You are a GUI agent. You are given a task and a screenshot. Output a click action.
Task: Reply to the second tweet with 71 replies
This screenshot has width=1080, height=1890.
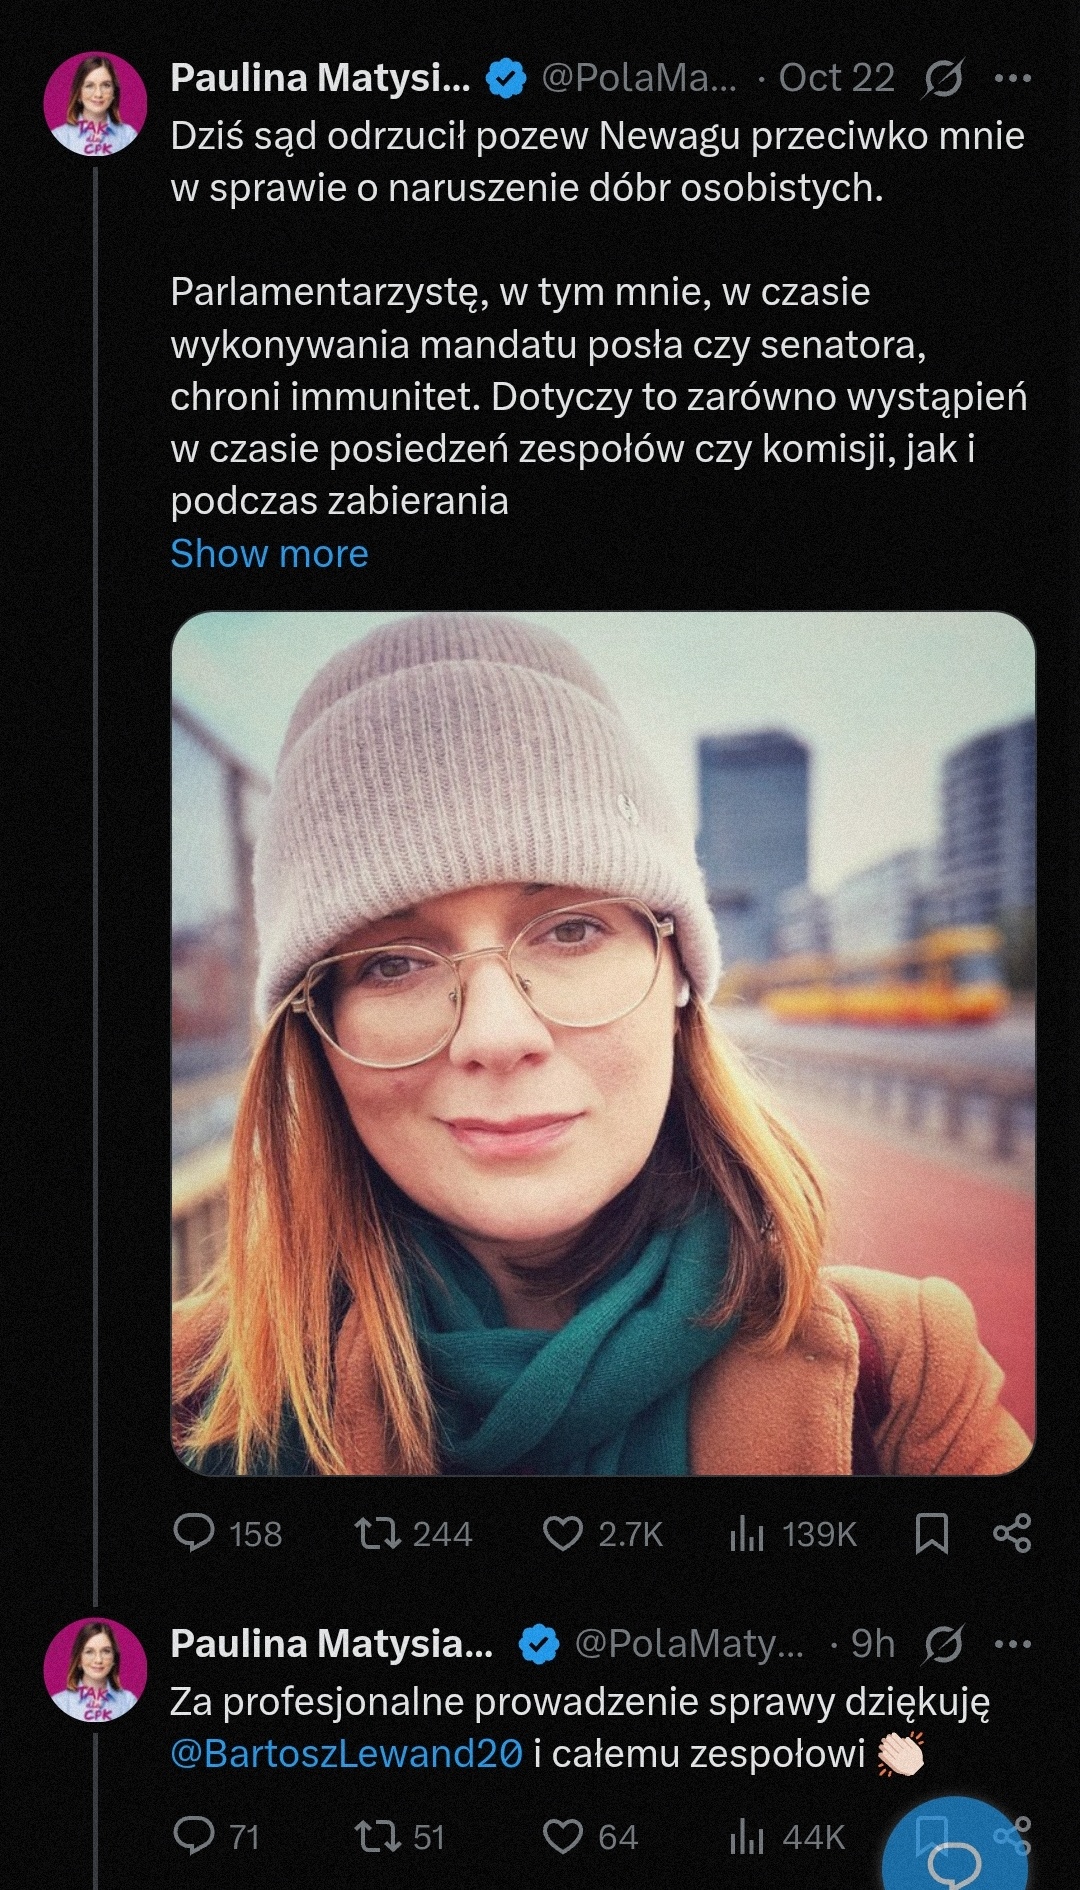216,1836
